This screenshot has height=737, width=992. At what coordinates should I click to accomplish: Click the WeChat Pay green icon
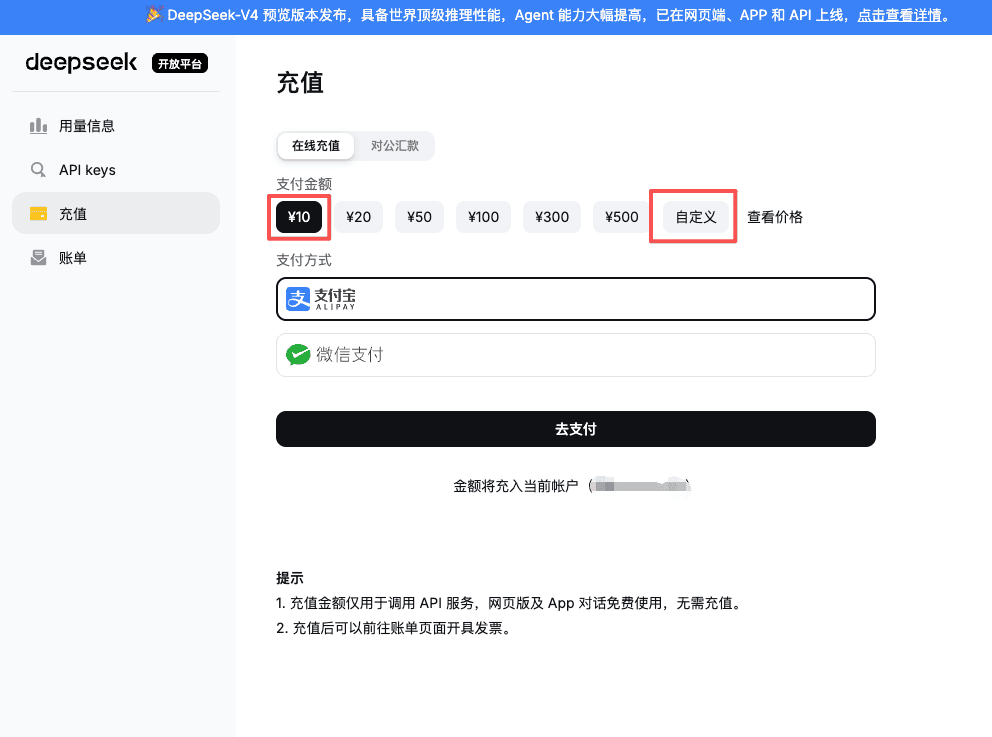pos(298,355)
